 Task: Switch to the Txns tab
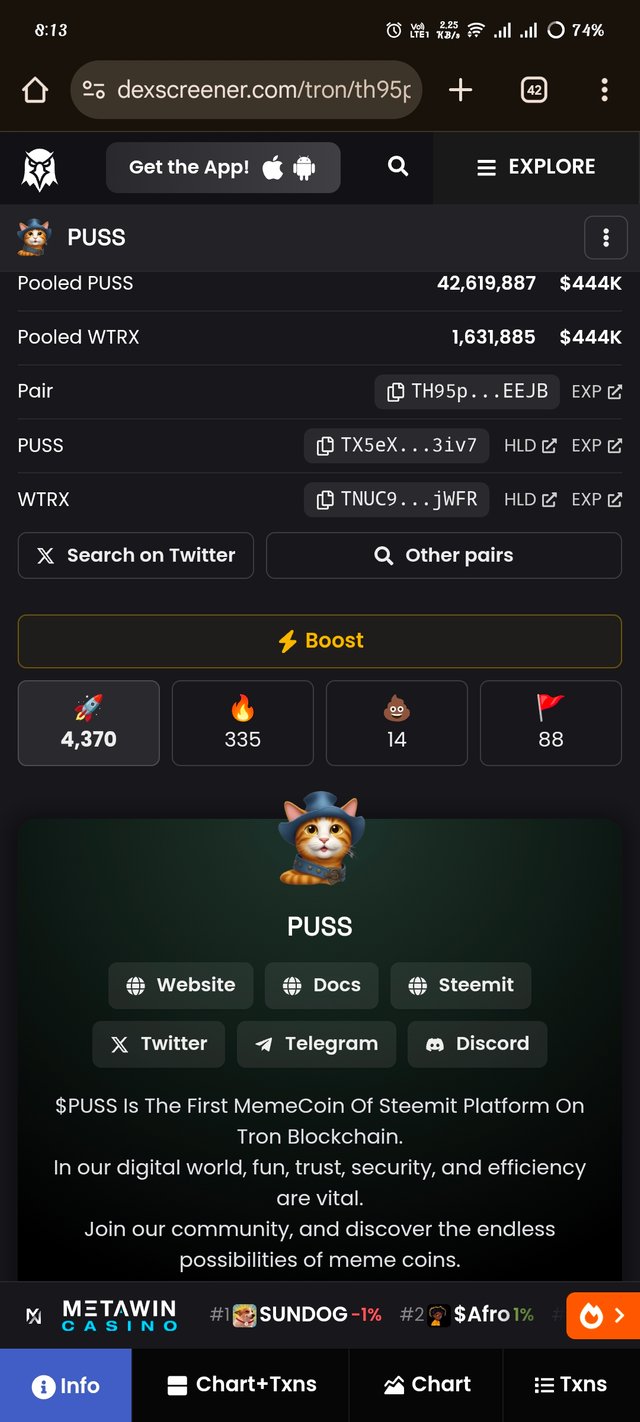[x=571, y=1385]
